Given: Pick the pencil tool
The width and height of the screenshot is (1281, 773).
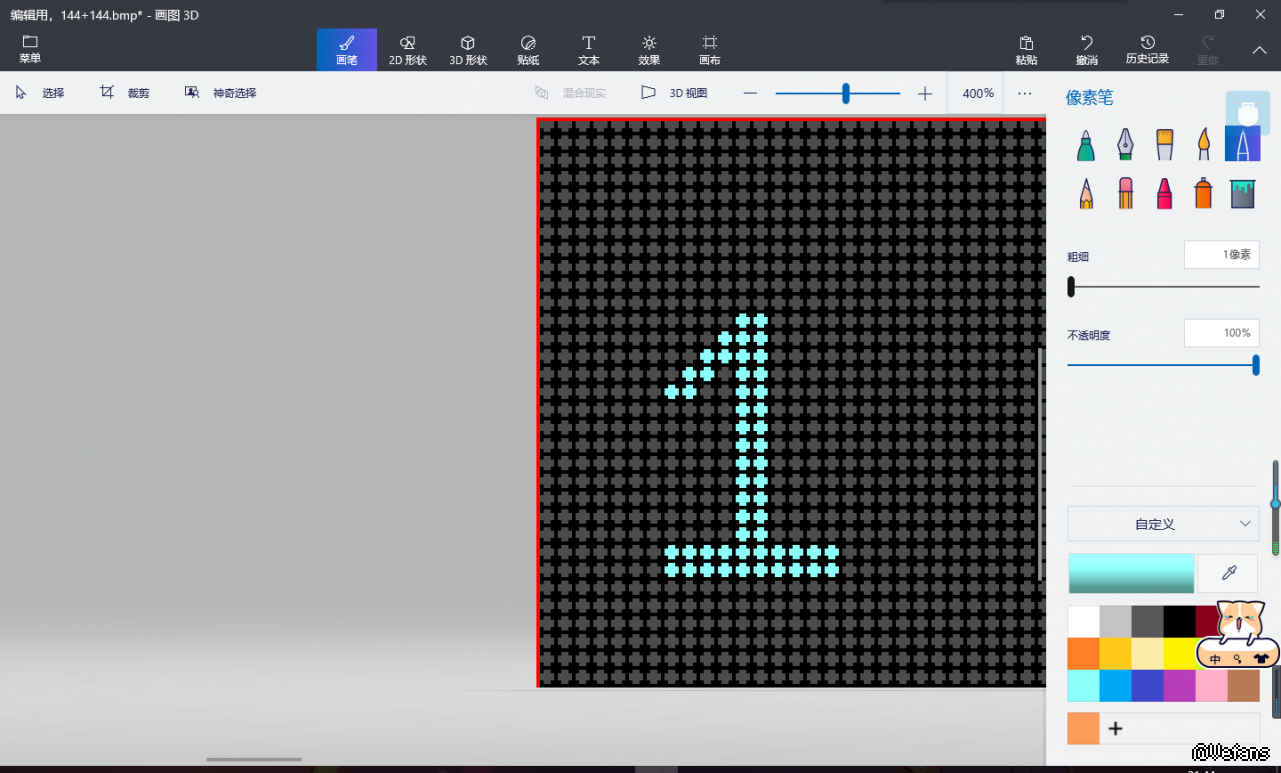Looking at the screenshot, I should (1086, 193).
